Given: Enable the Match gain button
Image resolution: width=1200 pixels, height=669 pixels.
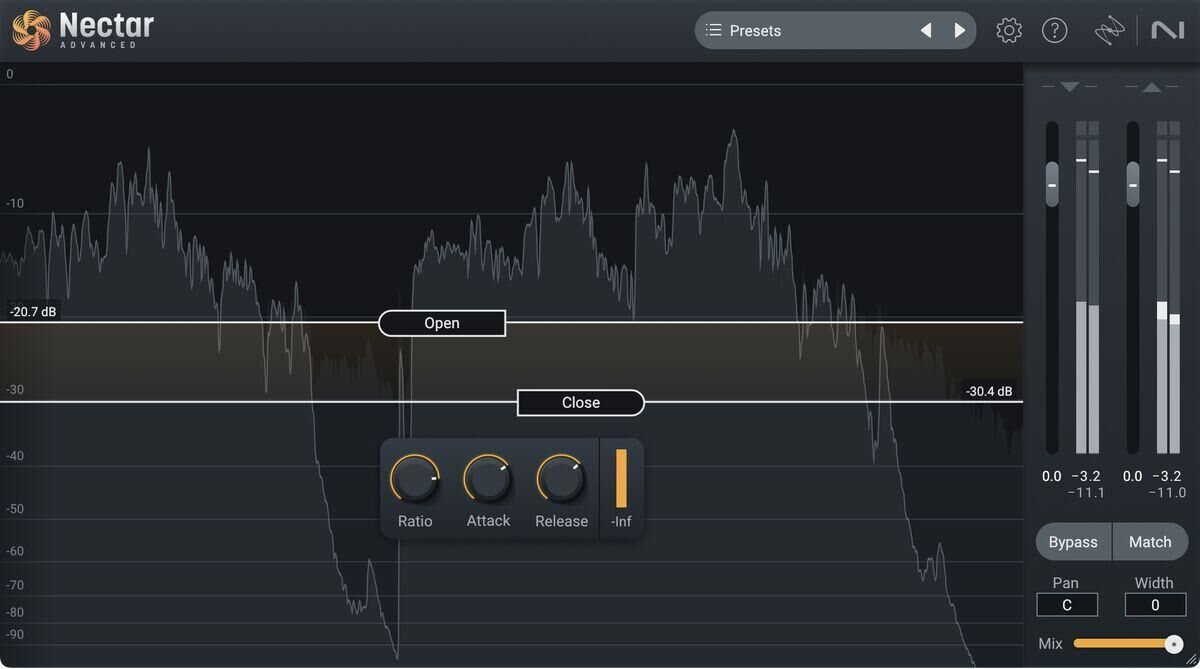Looking at the screenshot, I should tap(1150, 542).
